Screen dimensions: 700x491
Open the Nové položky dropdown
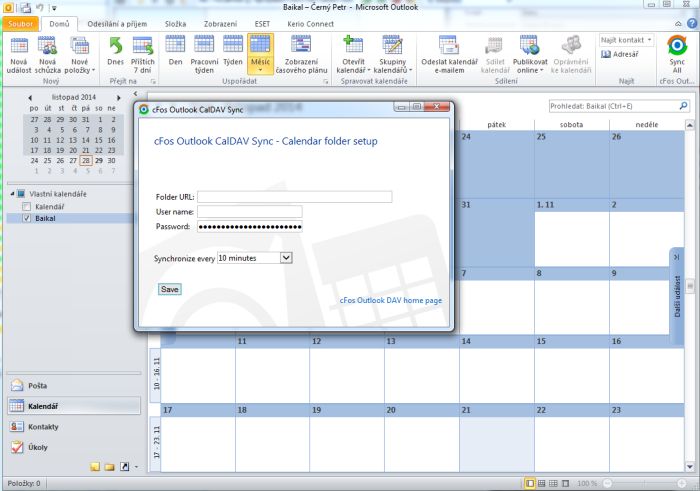79,55
